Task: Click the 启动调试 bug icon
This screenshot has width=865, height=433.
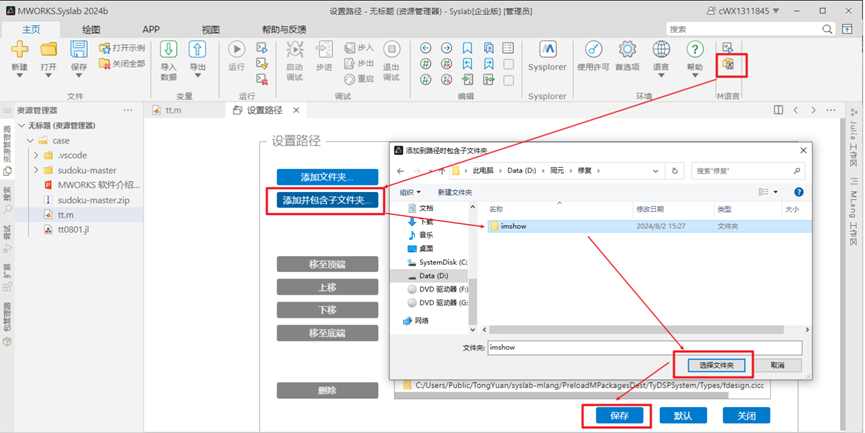Action: (295, 49)
